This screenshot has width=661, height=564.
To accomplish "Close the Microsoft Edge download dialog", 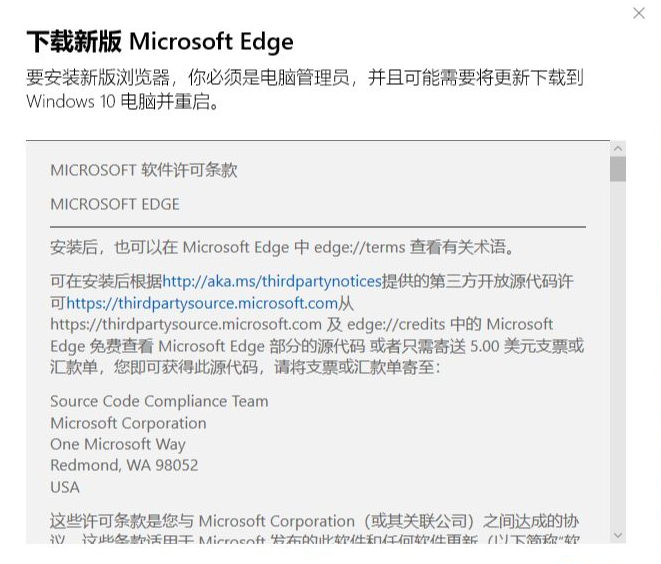I will tap(639, 13).
